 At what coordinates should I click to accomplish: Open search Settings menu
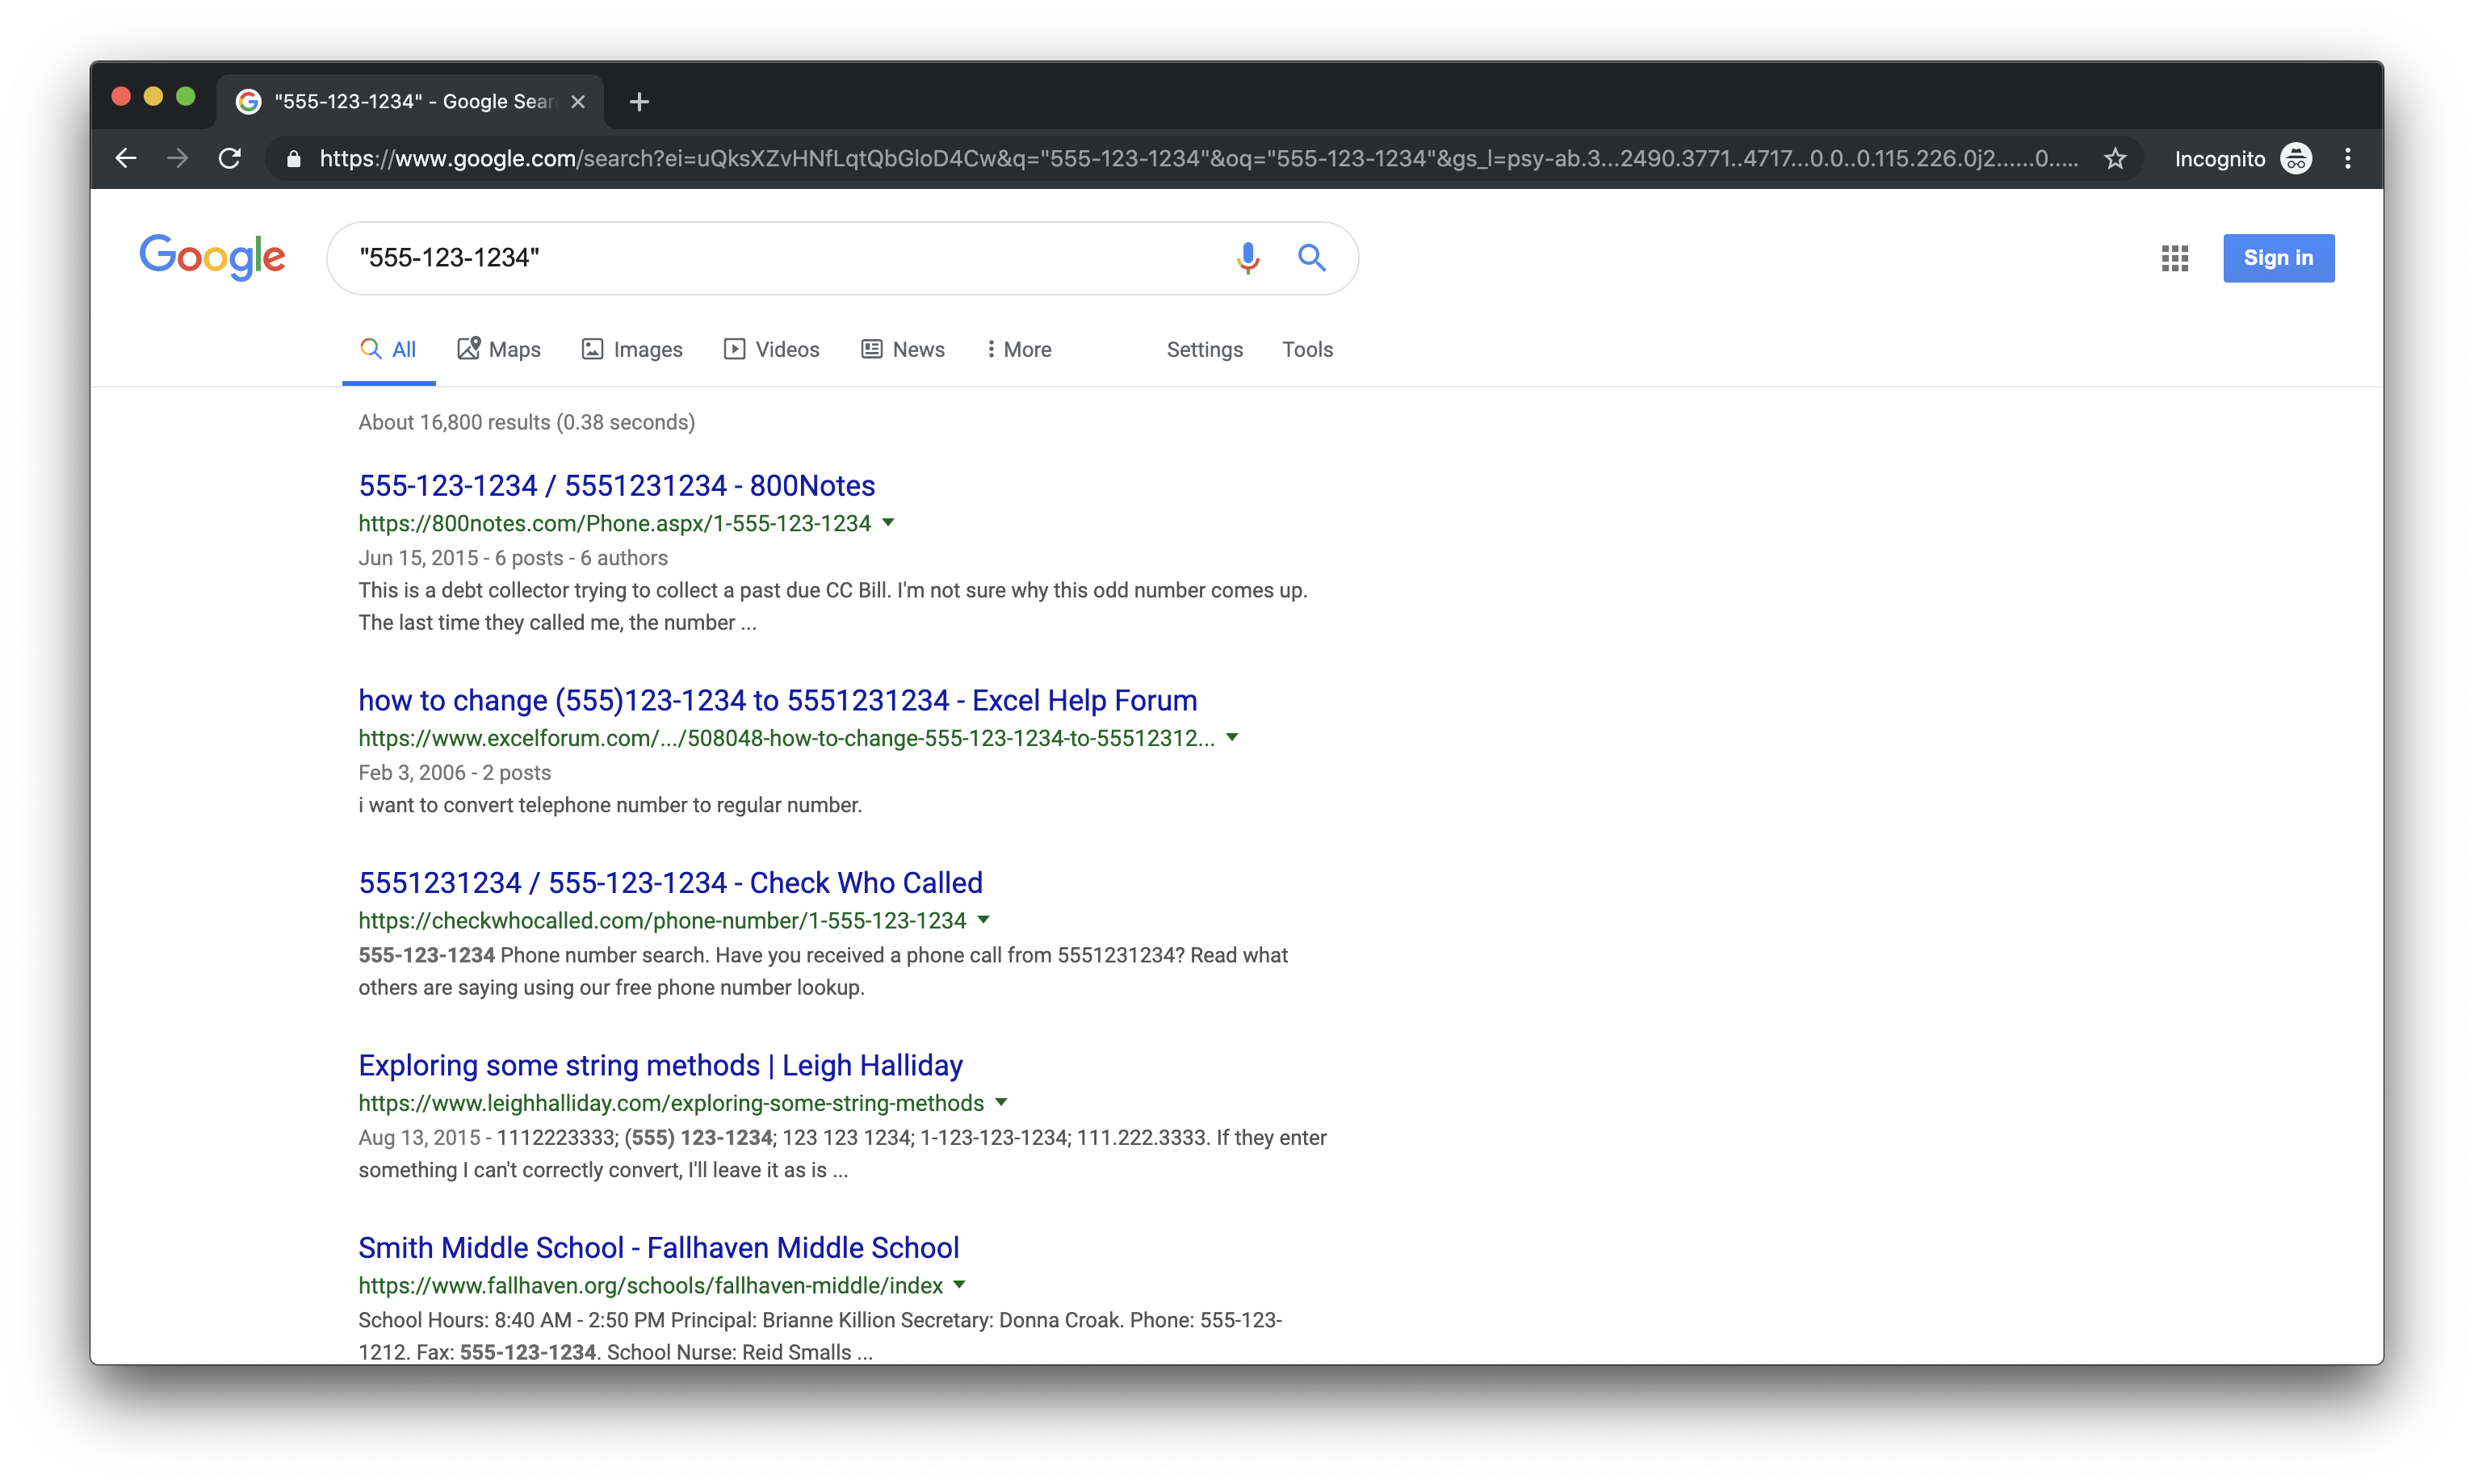click(x=1204, y=349)
